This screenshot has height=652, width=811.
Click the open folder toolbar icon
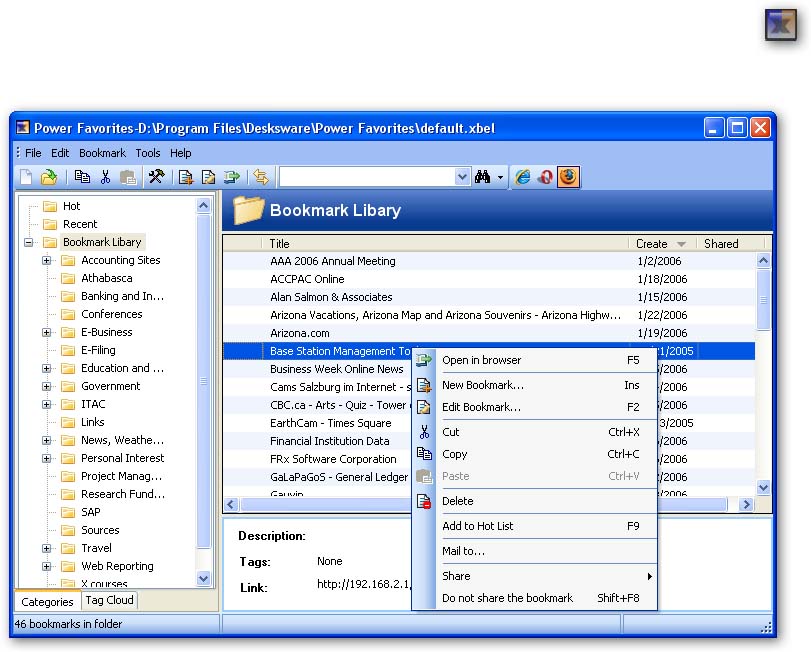pos(48,177)
